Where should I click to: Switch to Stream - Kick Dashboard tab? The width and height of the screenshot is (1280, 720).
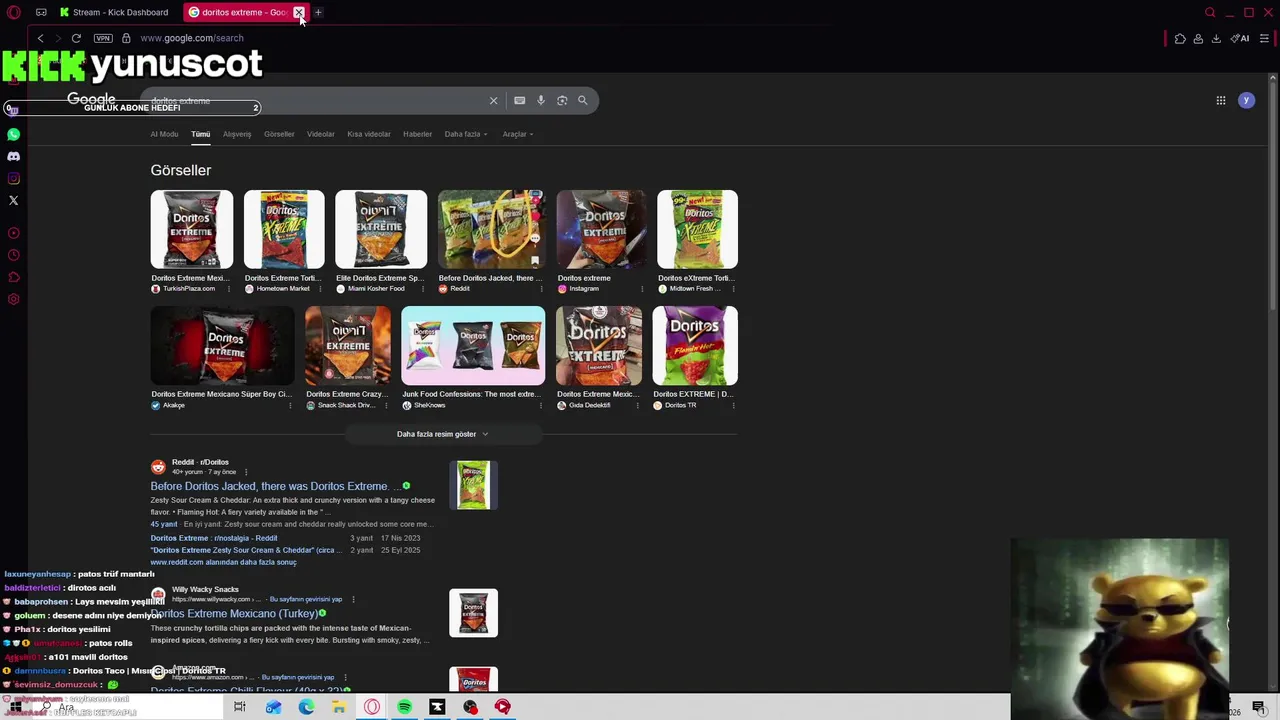[x=114, y=12]
